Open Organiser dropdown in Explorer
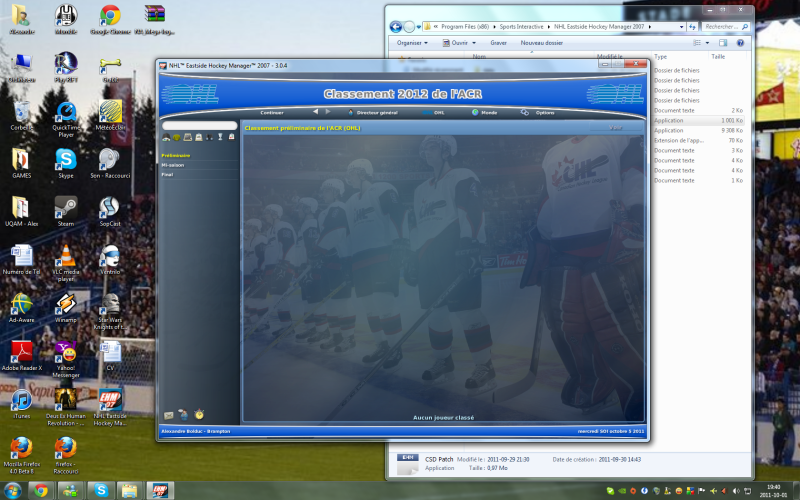This screenshot has height=500, width=800. coord(412,43)
